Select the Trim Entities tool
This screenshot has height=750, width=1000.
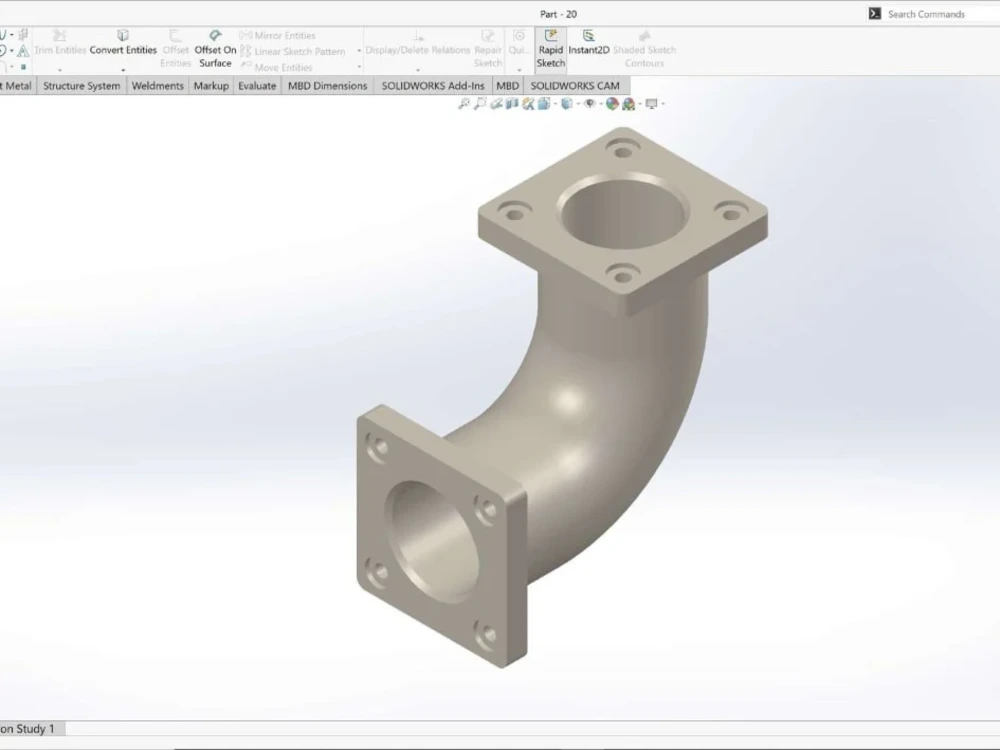click(x=59, y=43)
